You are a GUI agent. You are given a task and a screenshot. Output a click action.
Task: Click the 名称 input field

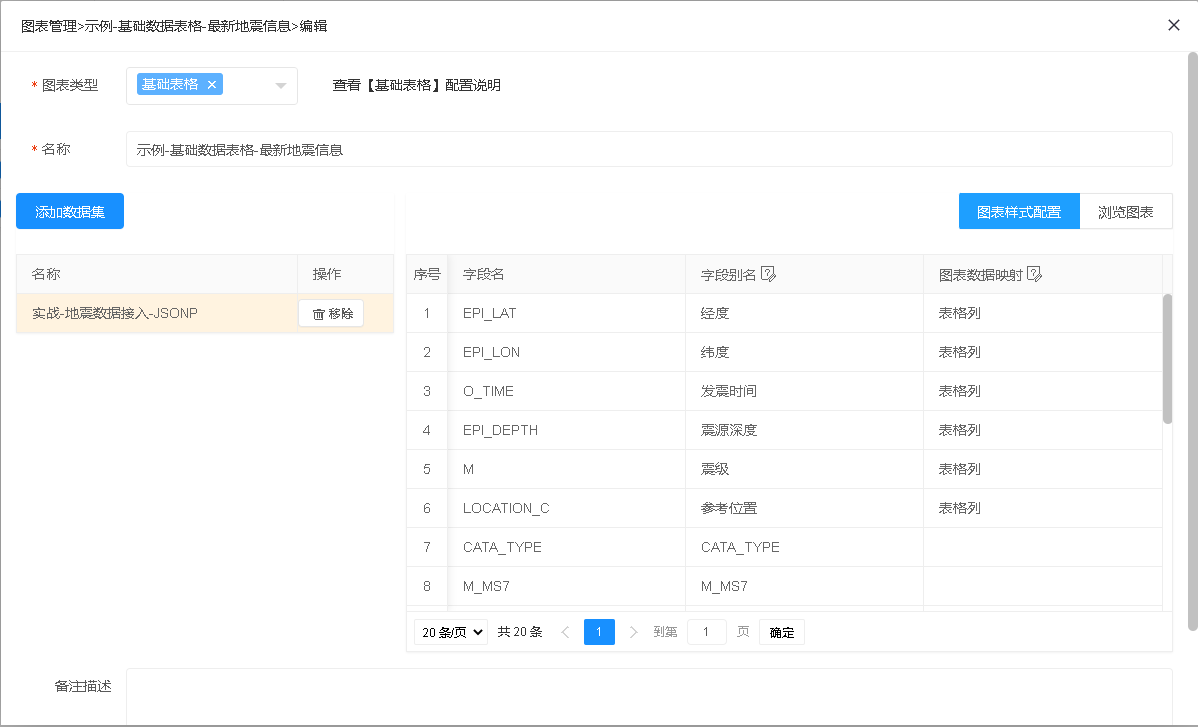point(648,149)
